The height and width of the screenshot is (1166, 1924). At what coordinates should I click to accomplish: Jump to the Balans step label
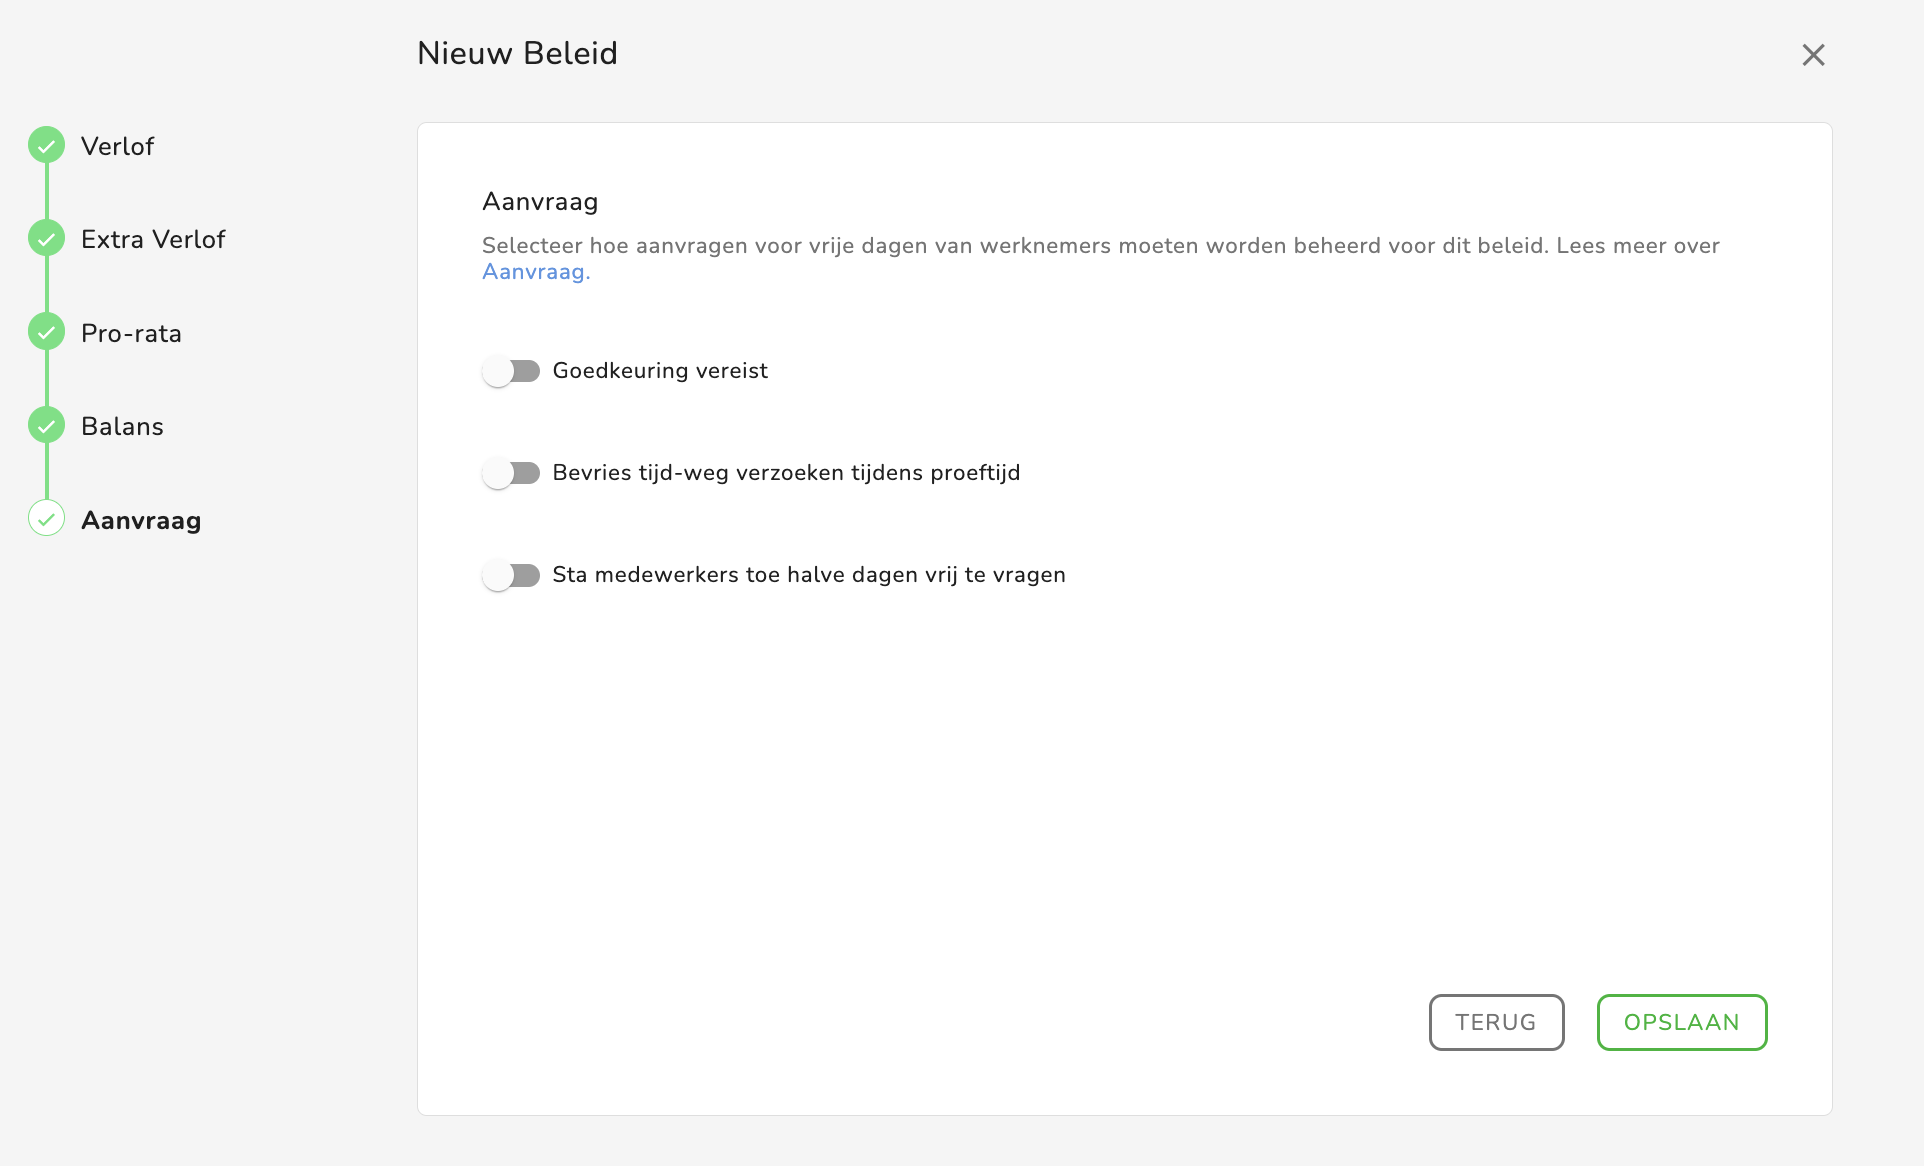(122, 427)
